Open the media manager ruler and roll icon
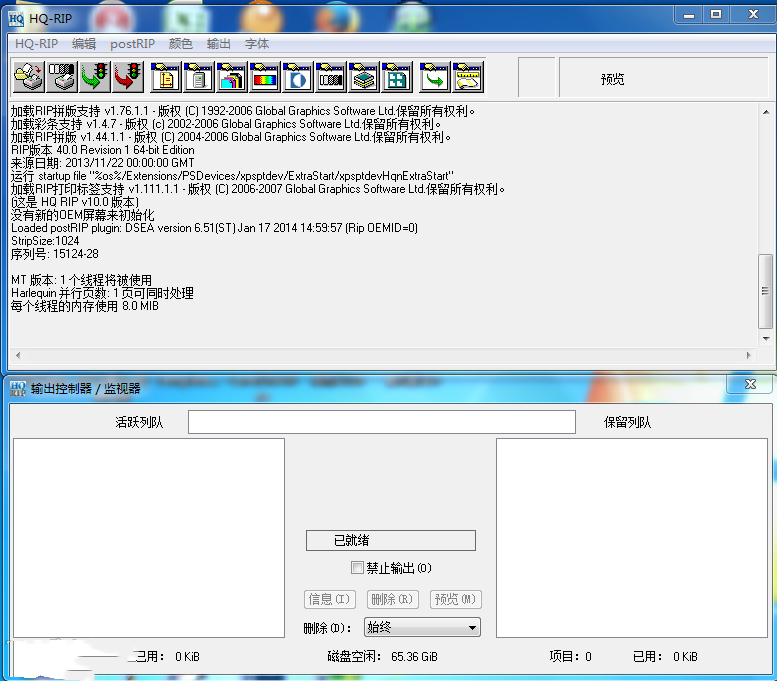 tap(467, 77)
